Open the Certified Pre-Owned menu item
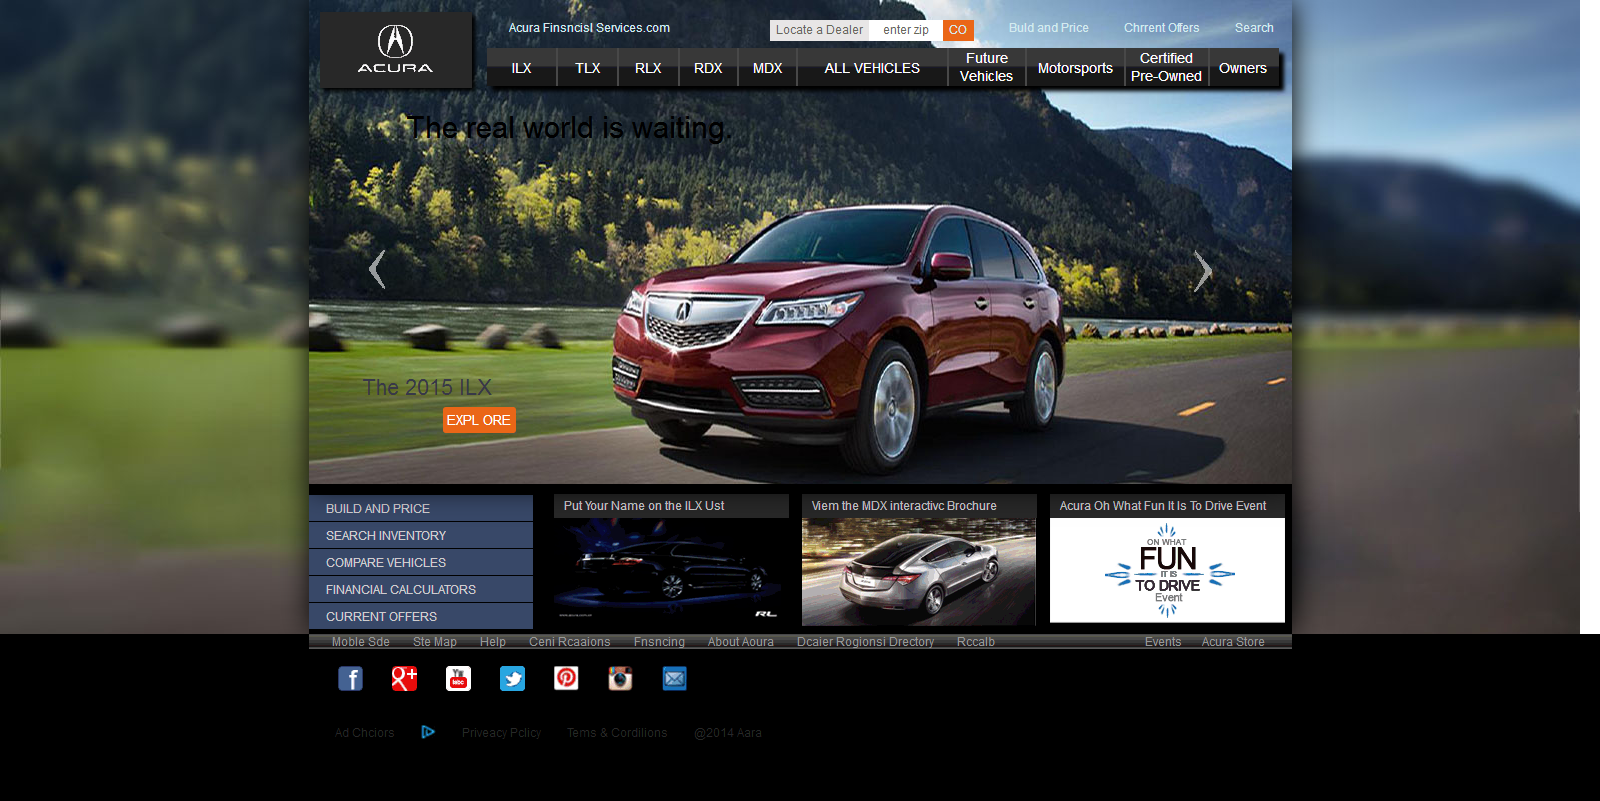 coord(1166,67)
